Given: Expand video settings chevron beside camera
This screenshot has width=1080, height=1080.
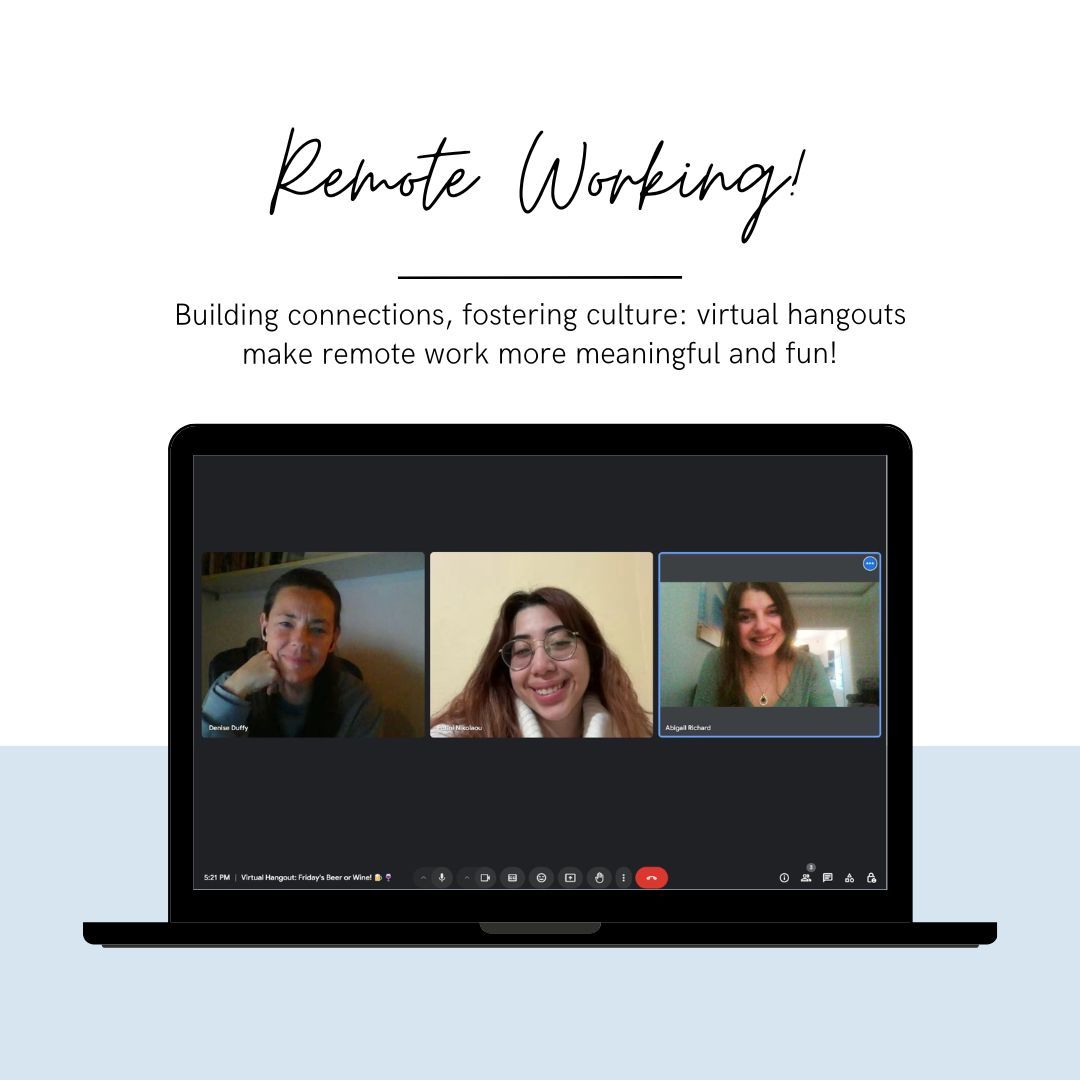Looking at the screenshot, I should (466, 878).
